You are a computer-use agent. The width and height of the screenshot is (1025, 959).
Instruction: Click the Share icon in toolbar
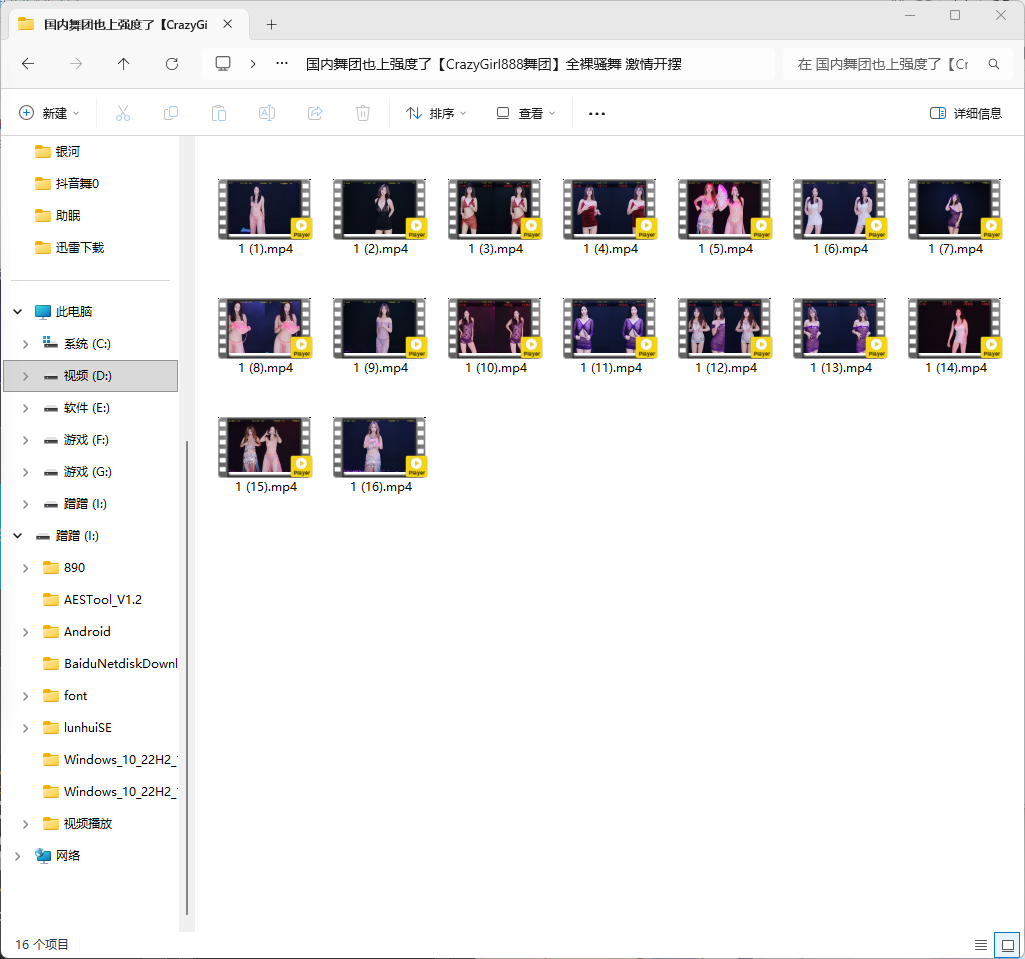coord(315,114)
